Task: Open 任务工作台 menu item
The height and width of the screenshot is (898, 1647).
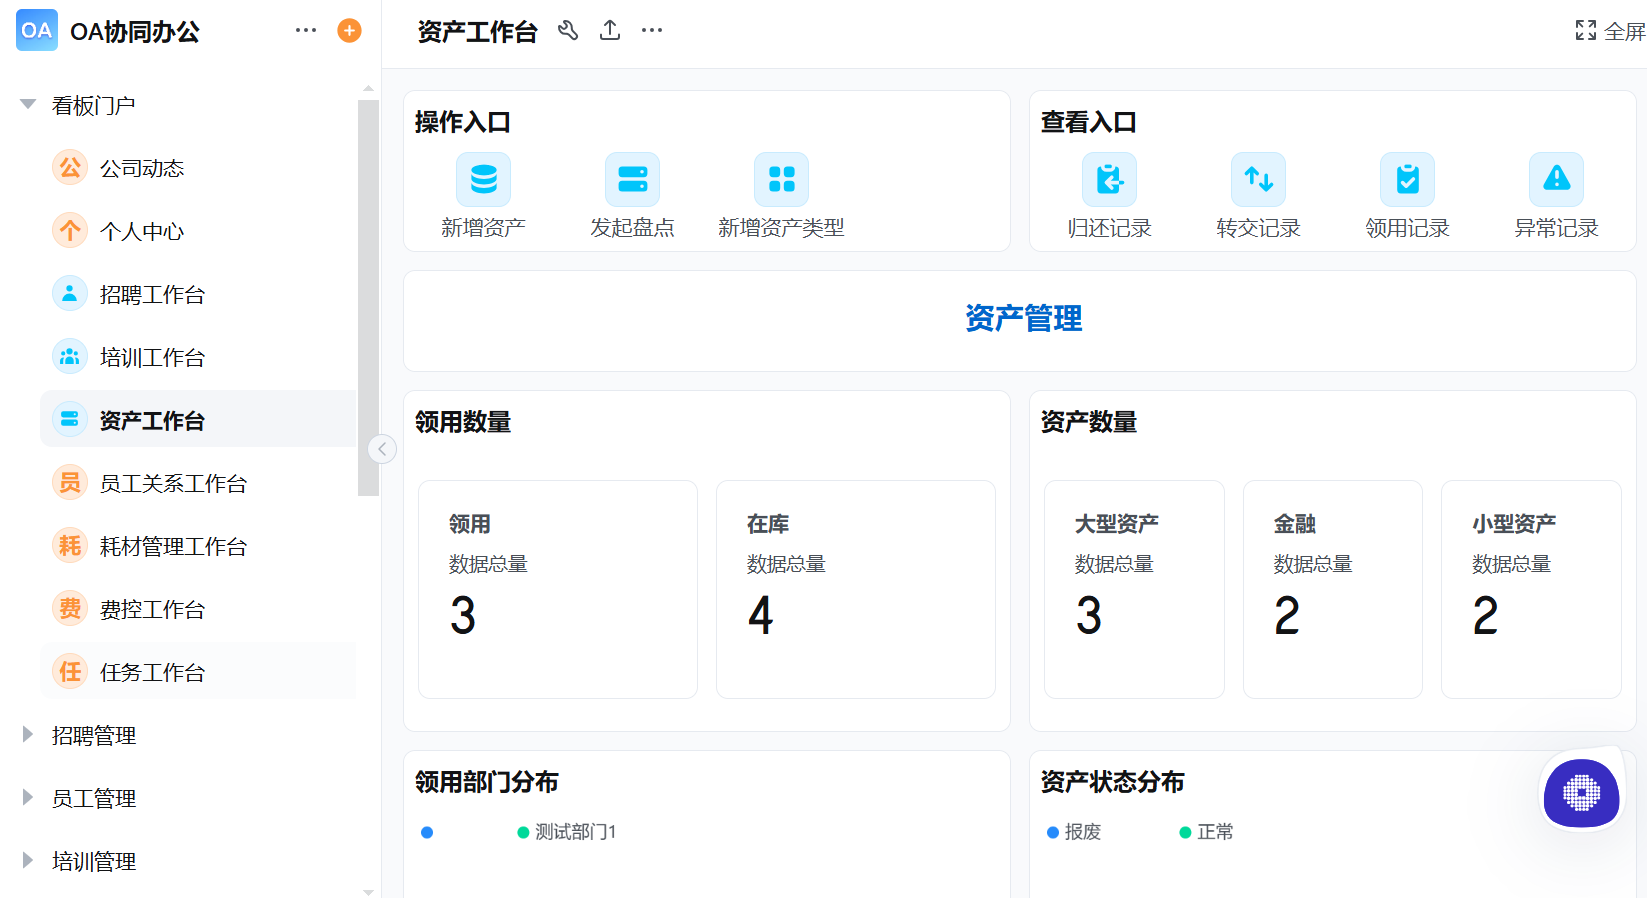Action: pos(198,672)
